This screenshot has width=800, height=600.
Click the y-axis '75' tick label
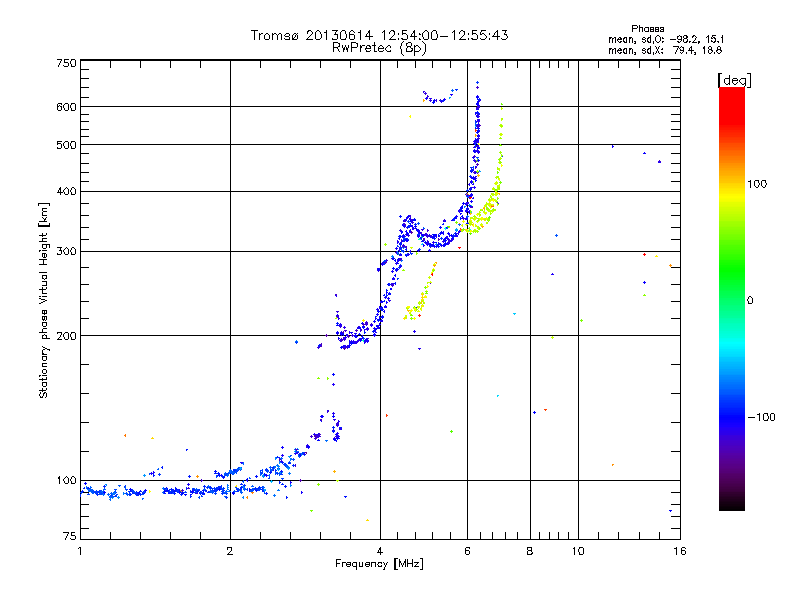(70, 536)
